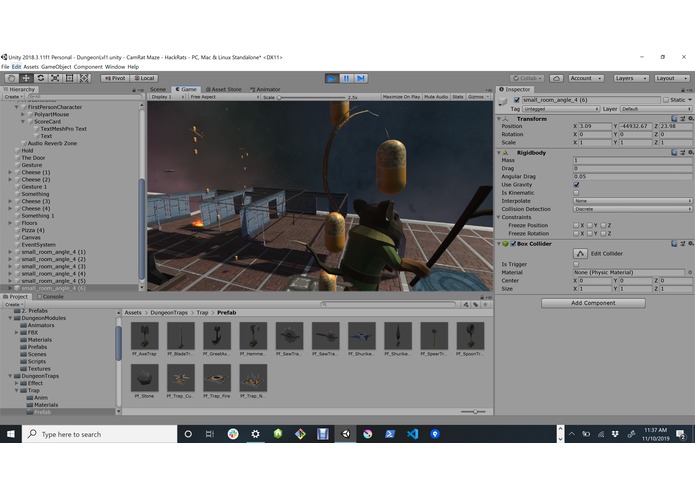Toggle Freeze Position Z checkbox
Viewport: 695px width, 494px height.
pos(603,226)
